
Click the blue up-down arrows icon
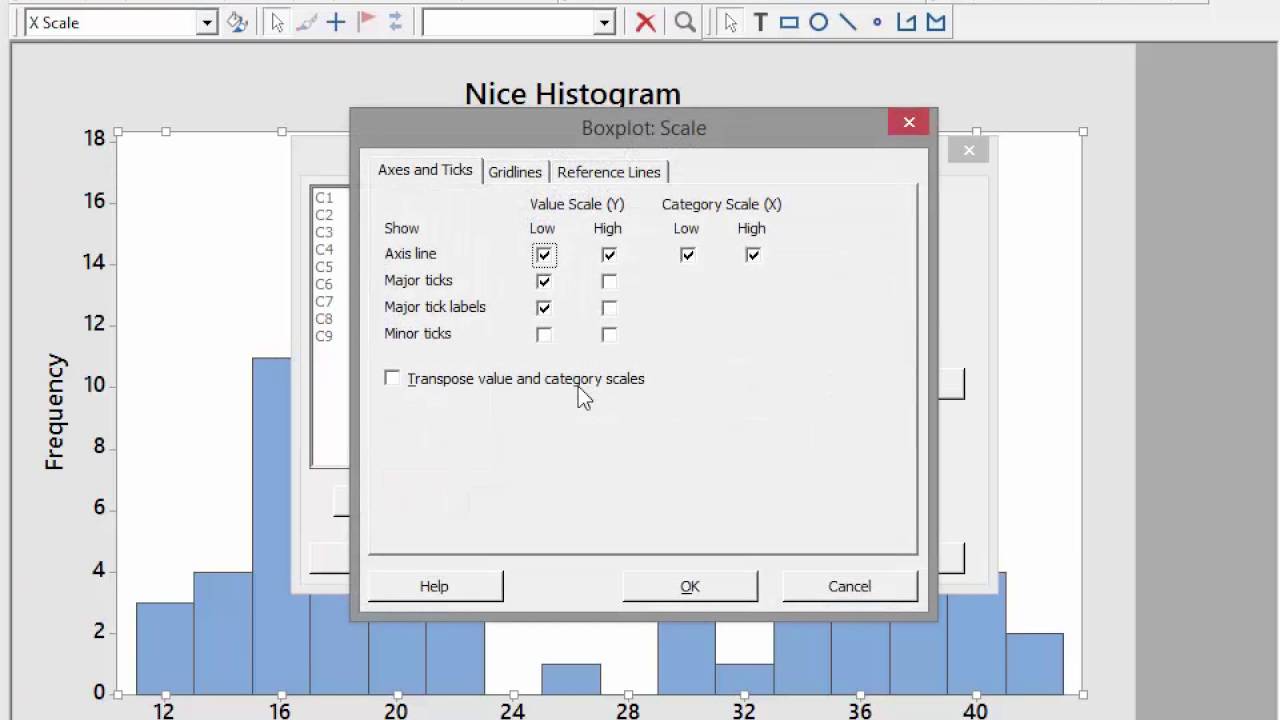[x=395, y=22]
